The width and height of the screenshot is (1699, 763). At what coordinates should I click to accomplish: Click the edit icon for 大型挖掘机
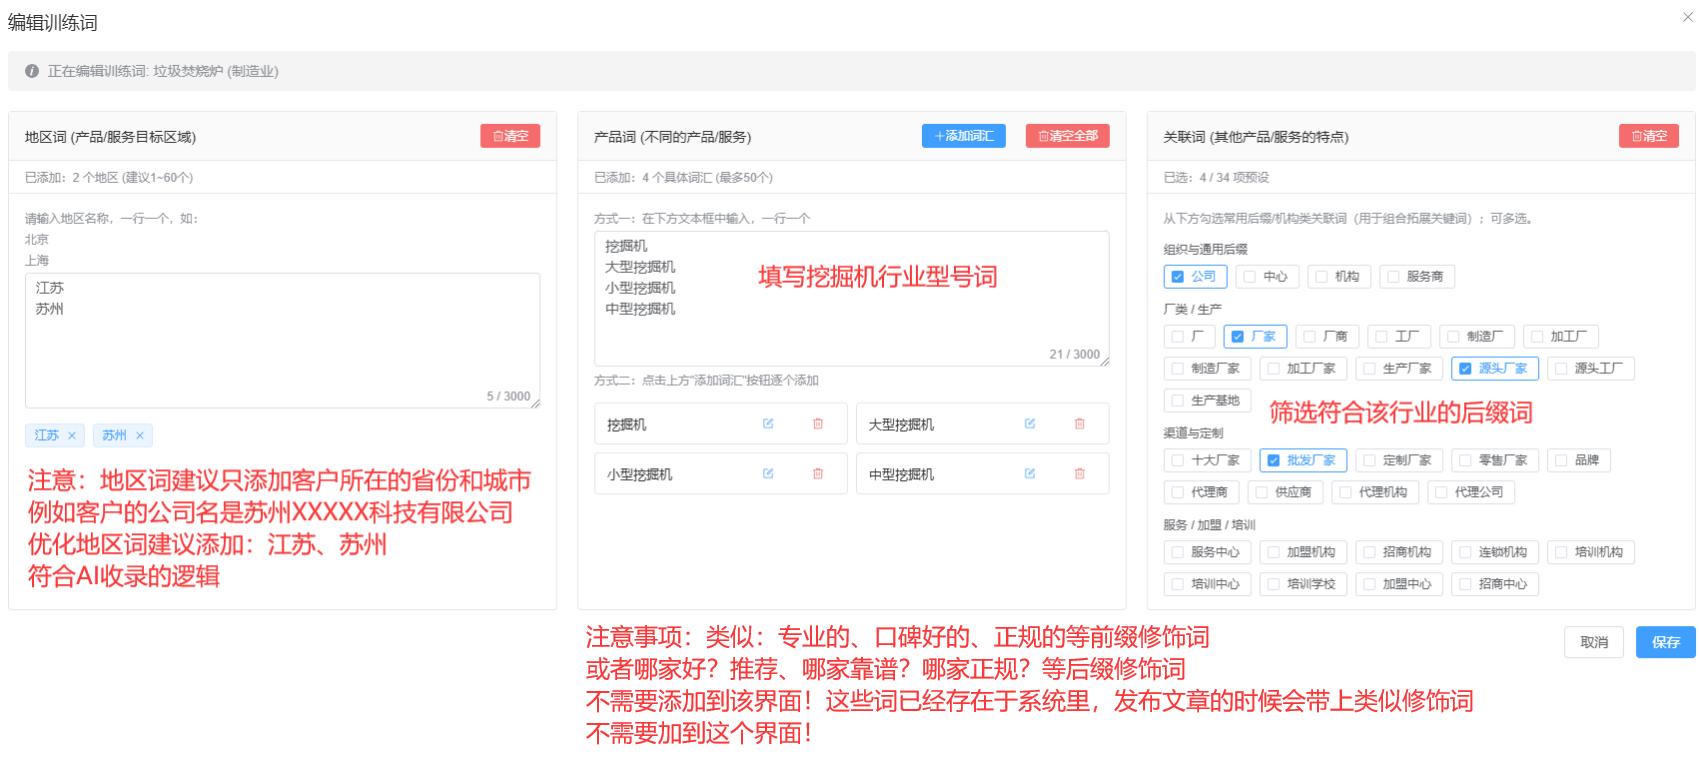[x=1029, y=424]
